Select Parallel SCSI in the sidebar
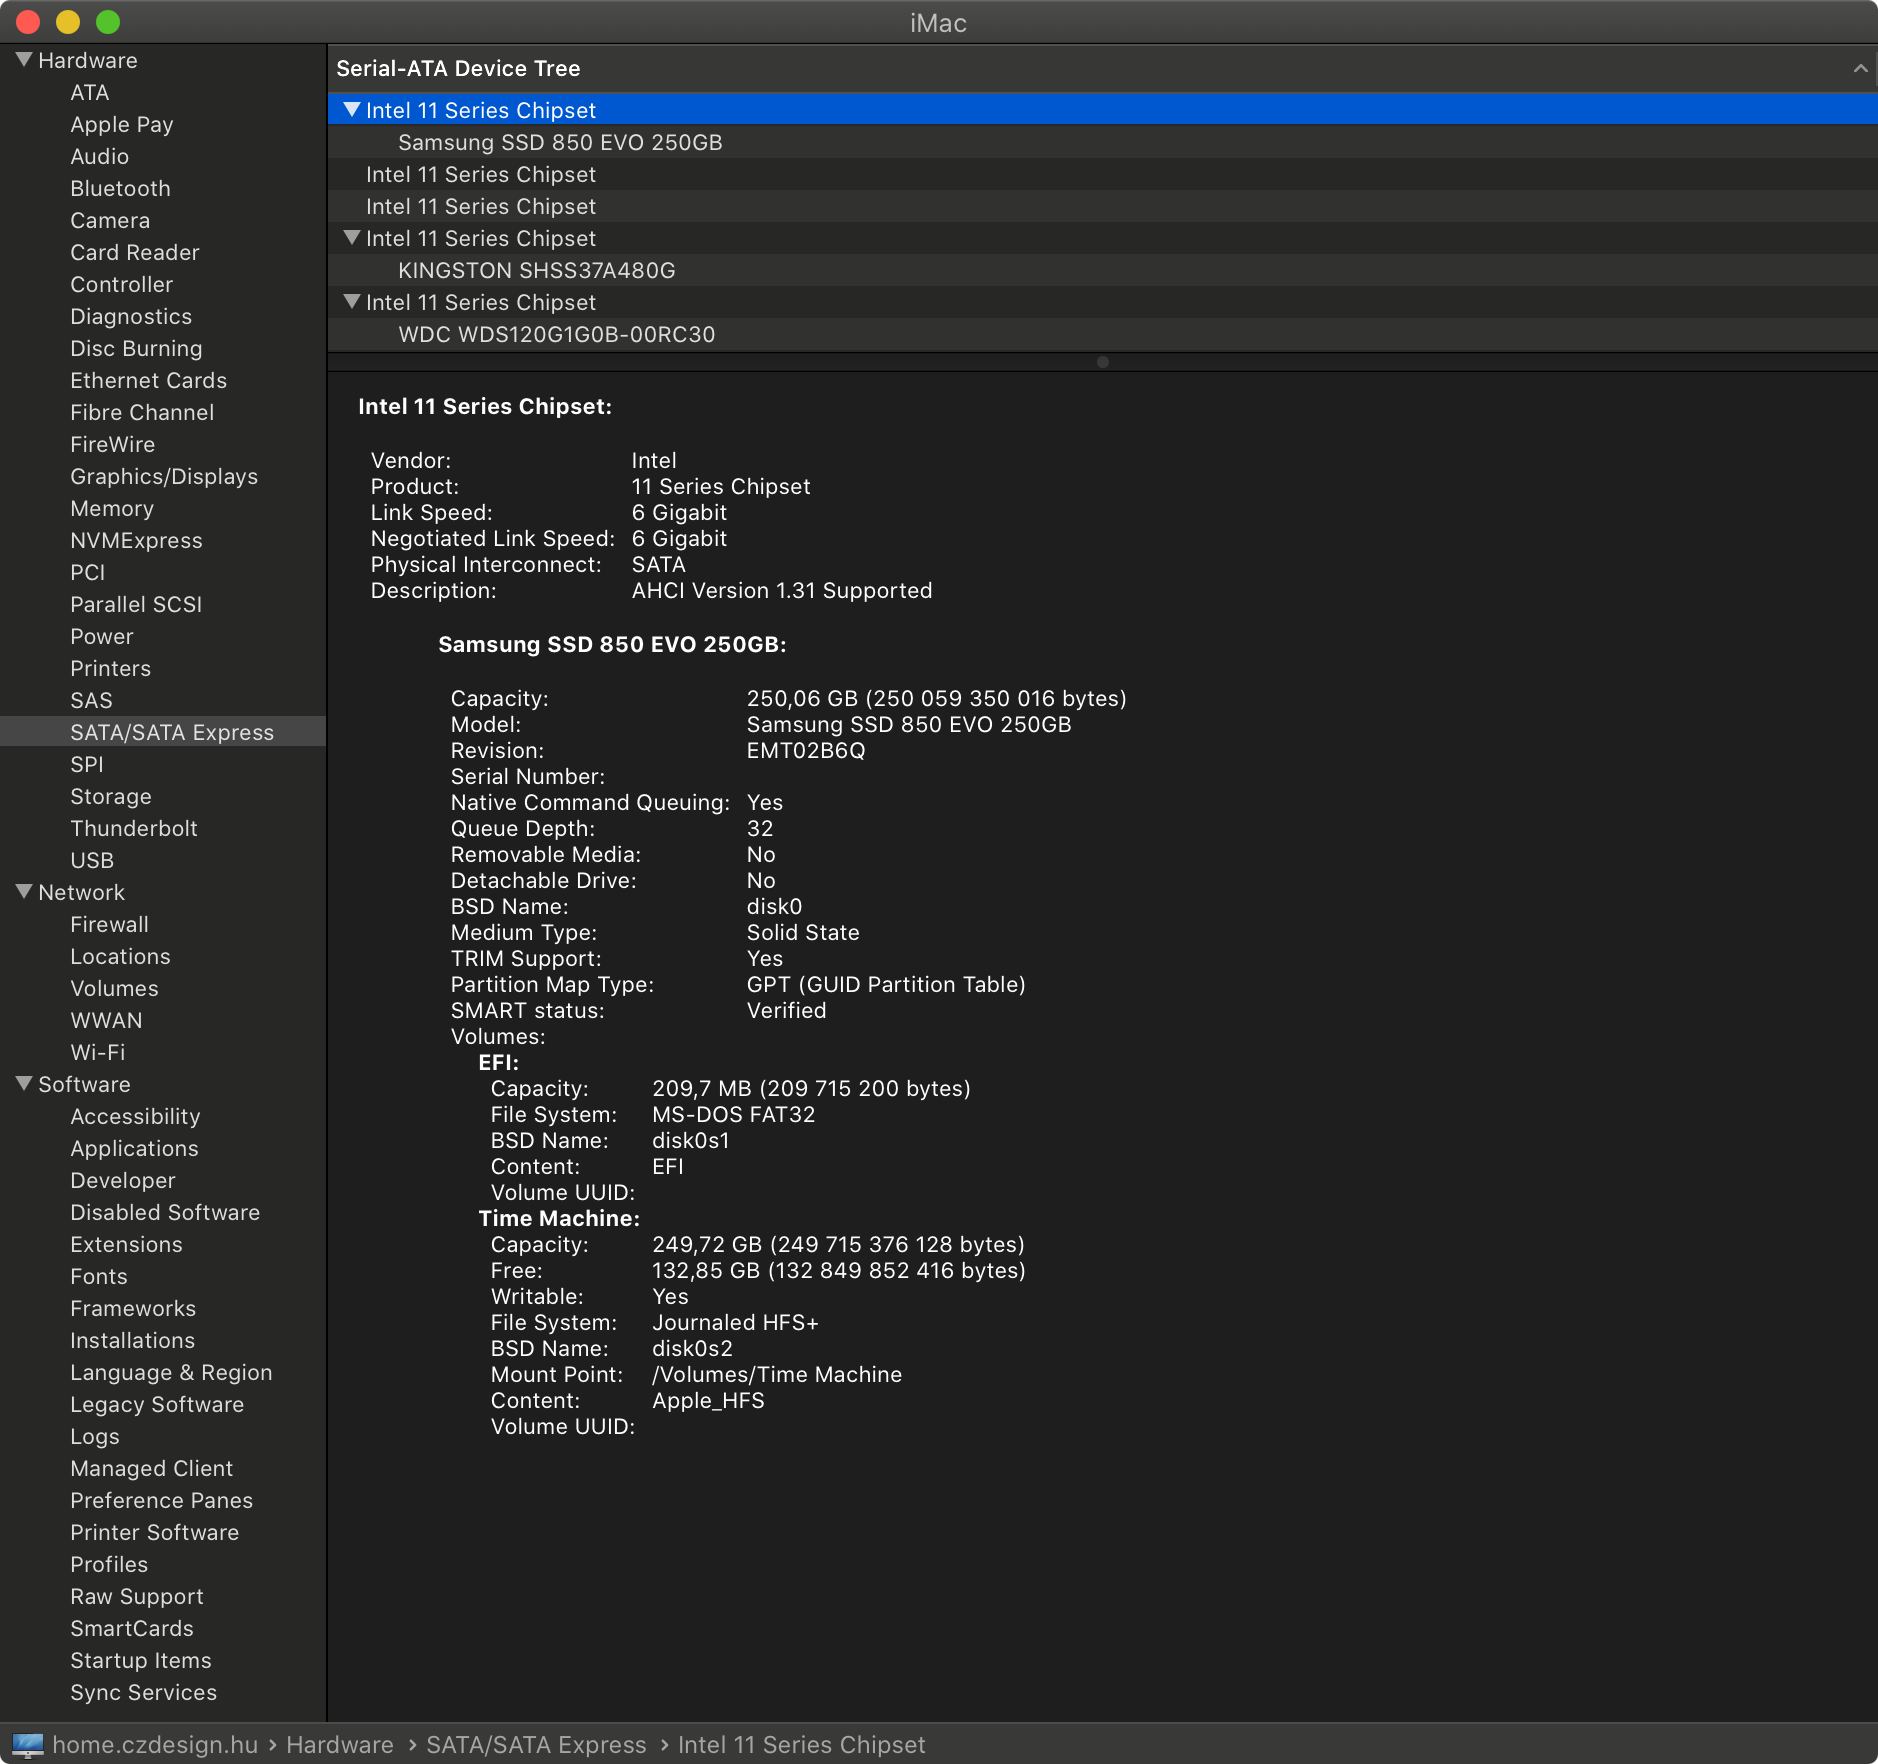The height and width of the screenshot is (1764, 1878). tap(136, 604)
